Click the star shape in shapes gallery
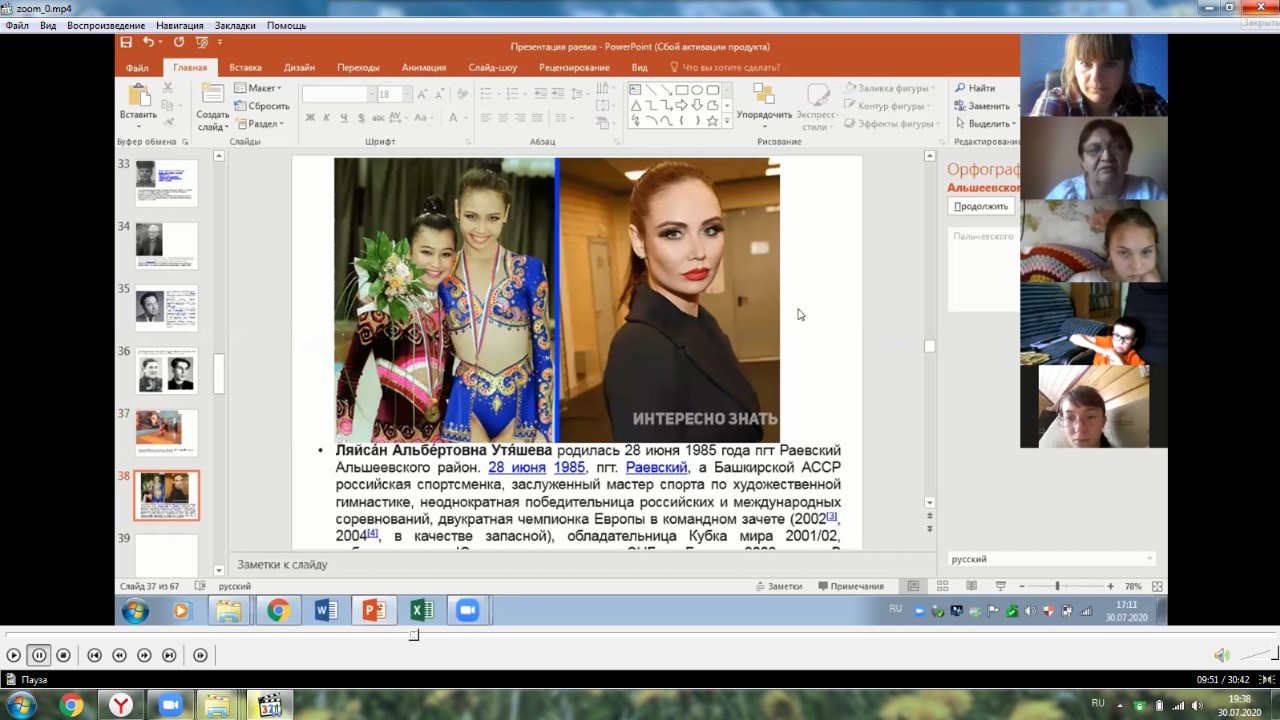The width and height of the screenshot is (1280, 720). click(712, 121)
